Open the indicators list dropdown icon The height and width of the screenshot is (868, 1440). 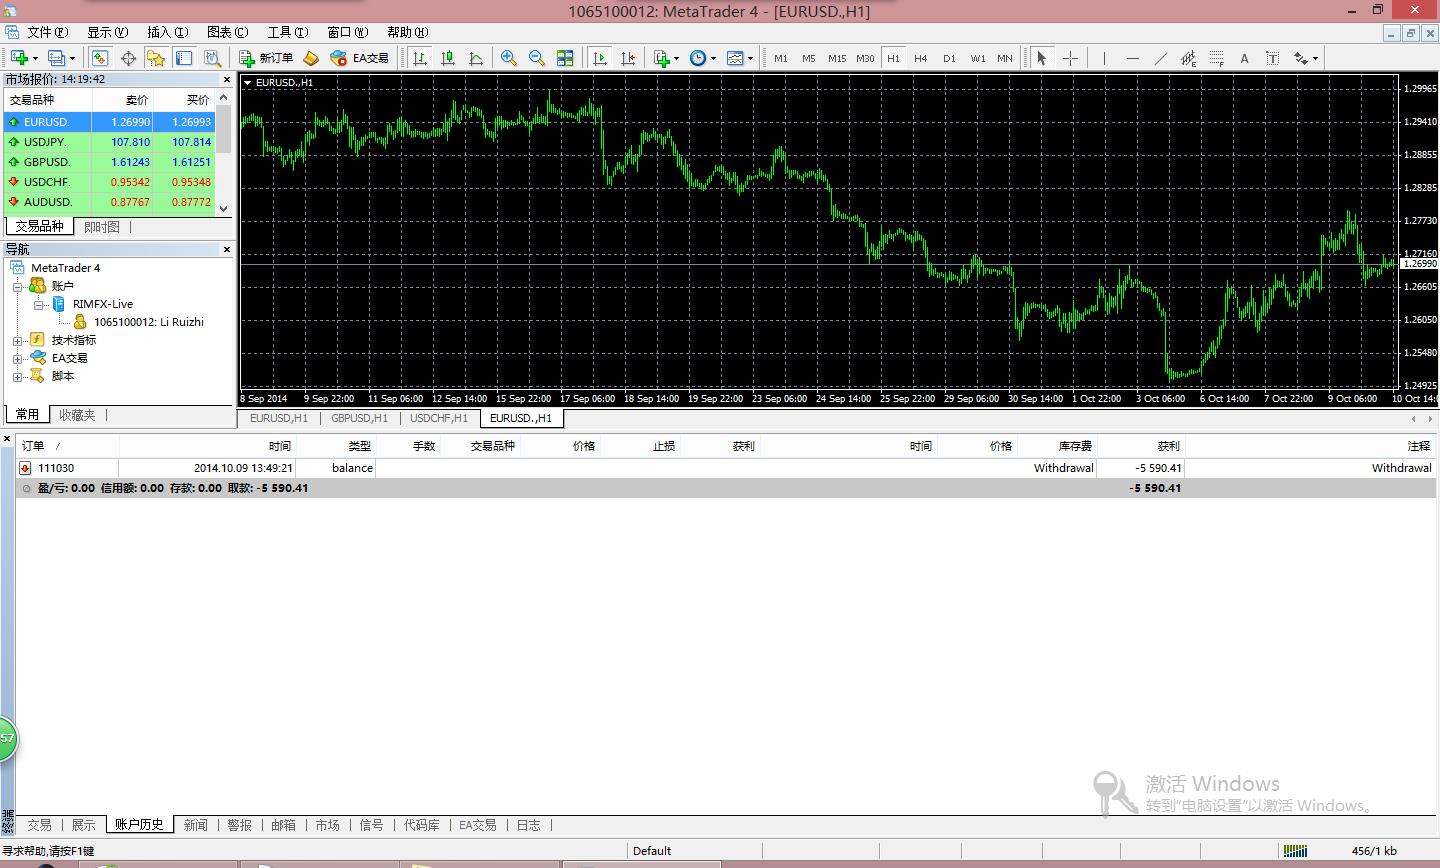click(666, 58)
